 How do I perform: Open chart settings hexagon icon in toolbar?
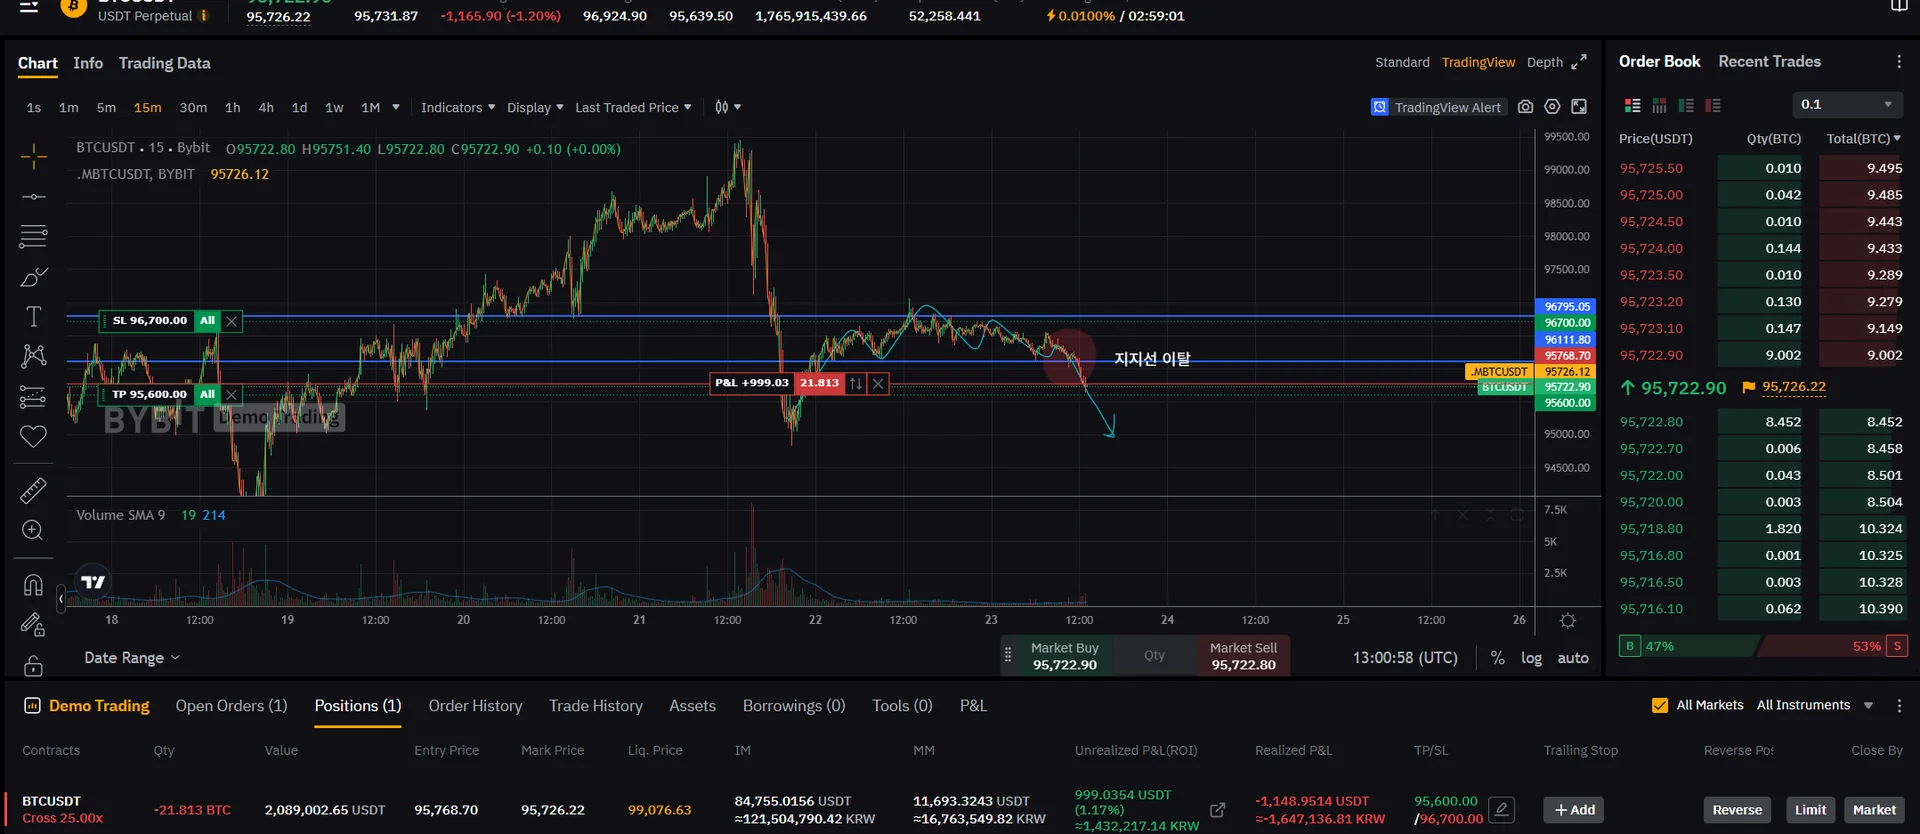(x=1552, y=107)
